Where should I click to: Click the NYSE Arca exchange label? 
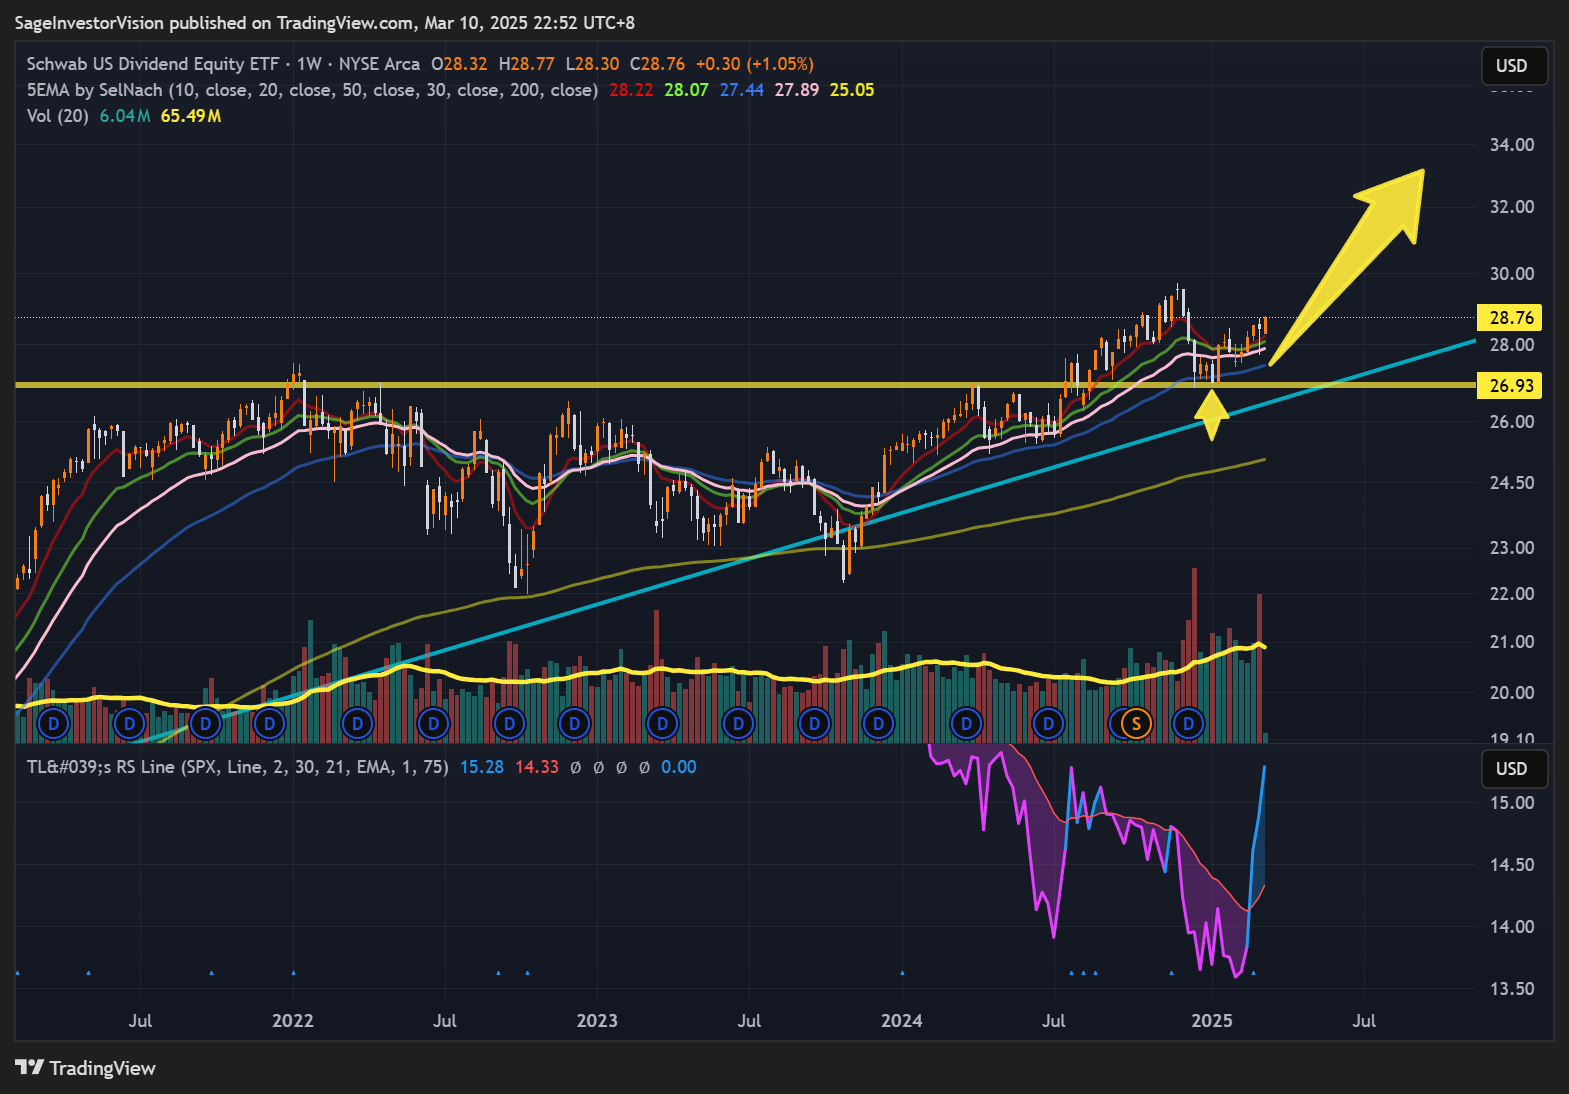coord(379,64)
